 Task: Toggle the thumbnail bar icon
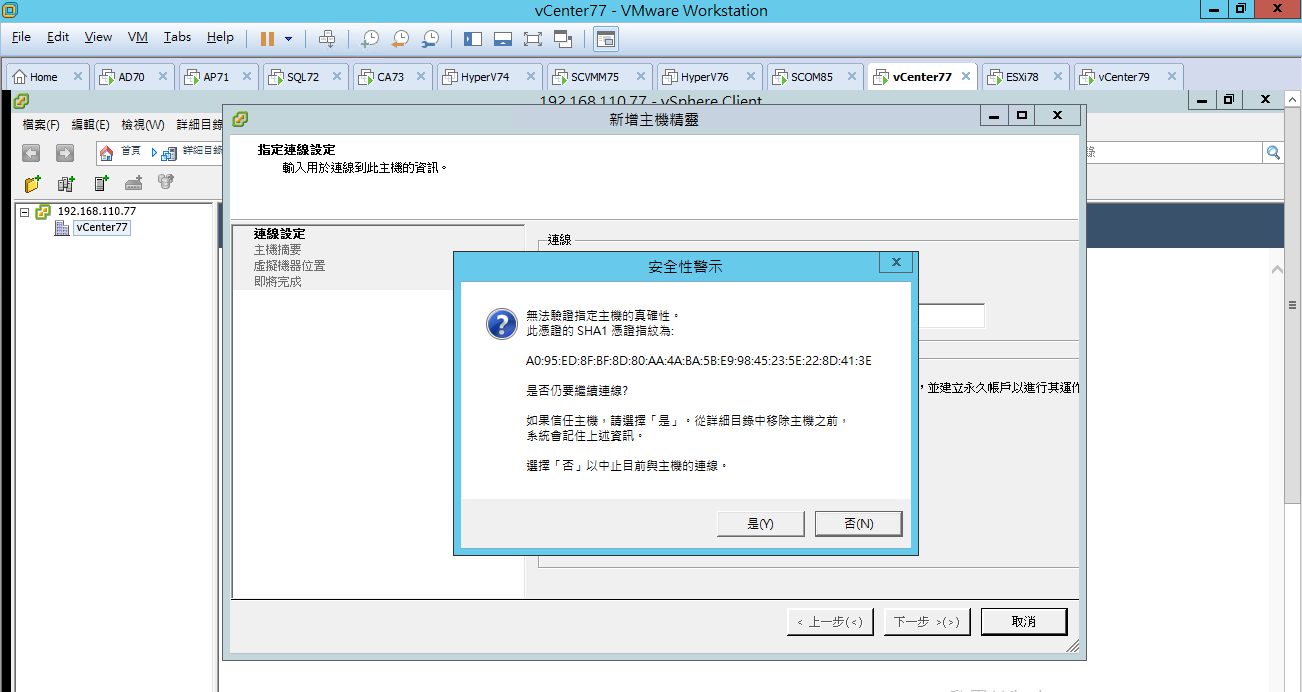pyautogui.click(x=503, y=38)
